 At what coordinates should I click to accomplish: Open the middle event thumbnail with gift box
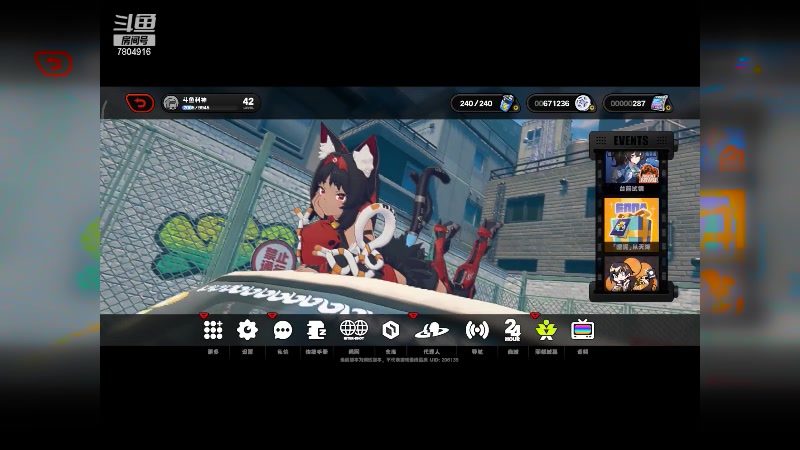point(632,222)
